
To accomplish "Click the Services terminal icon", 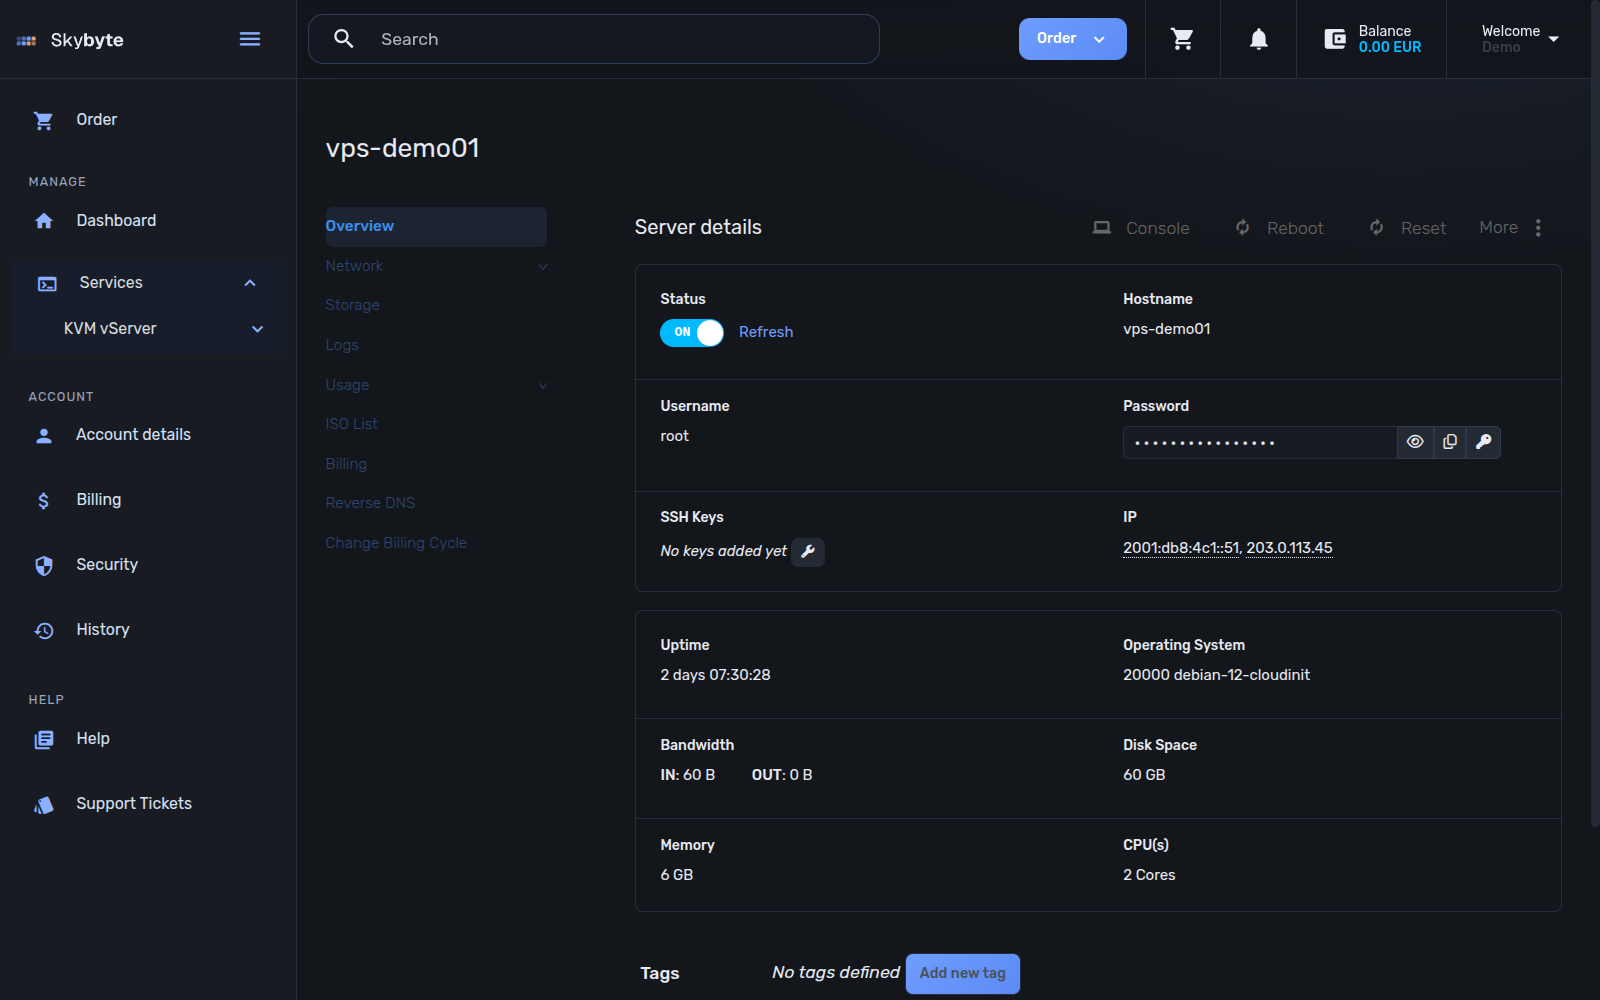I will pyautogui.click(x=47, y=284).
